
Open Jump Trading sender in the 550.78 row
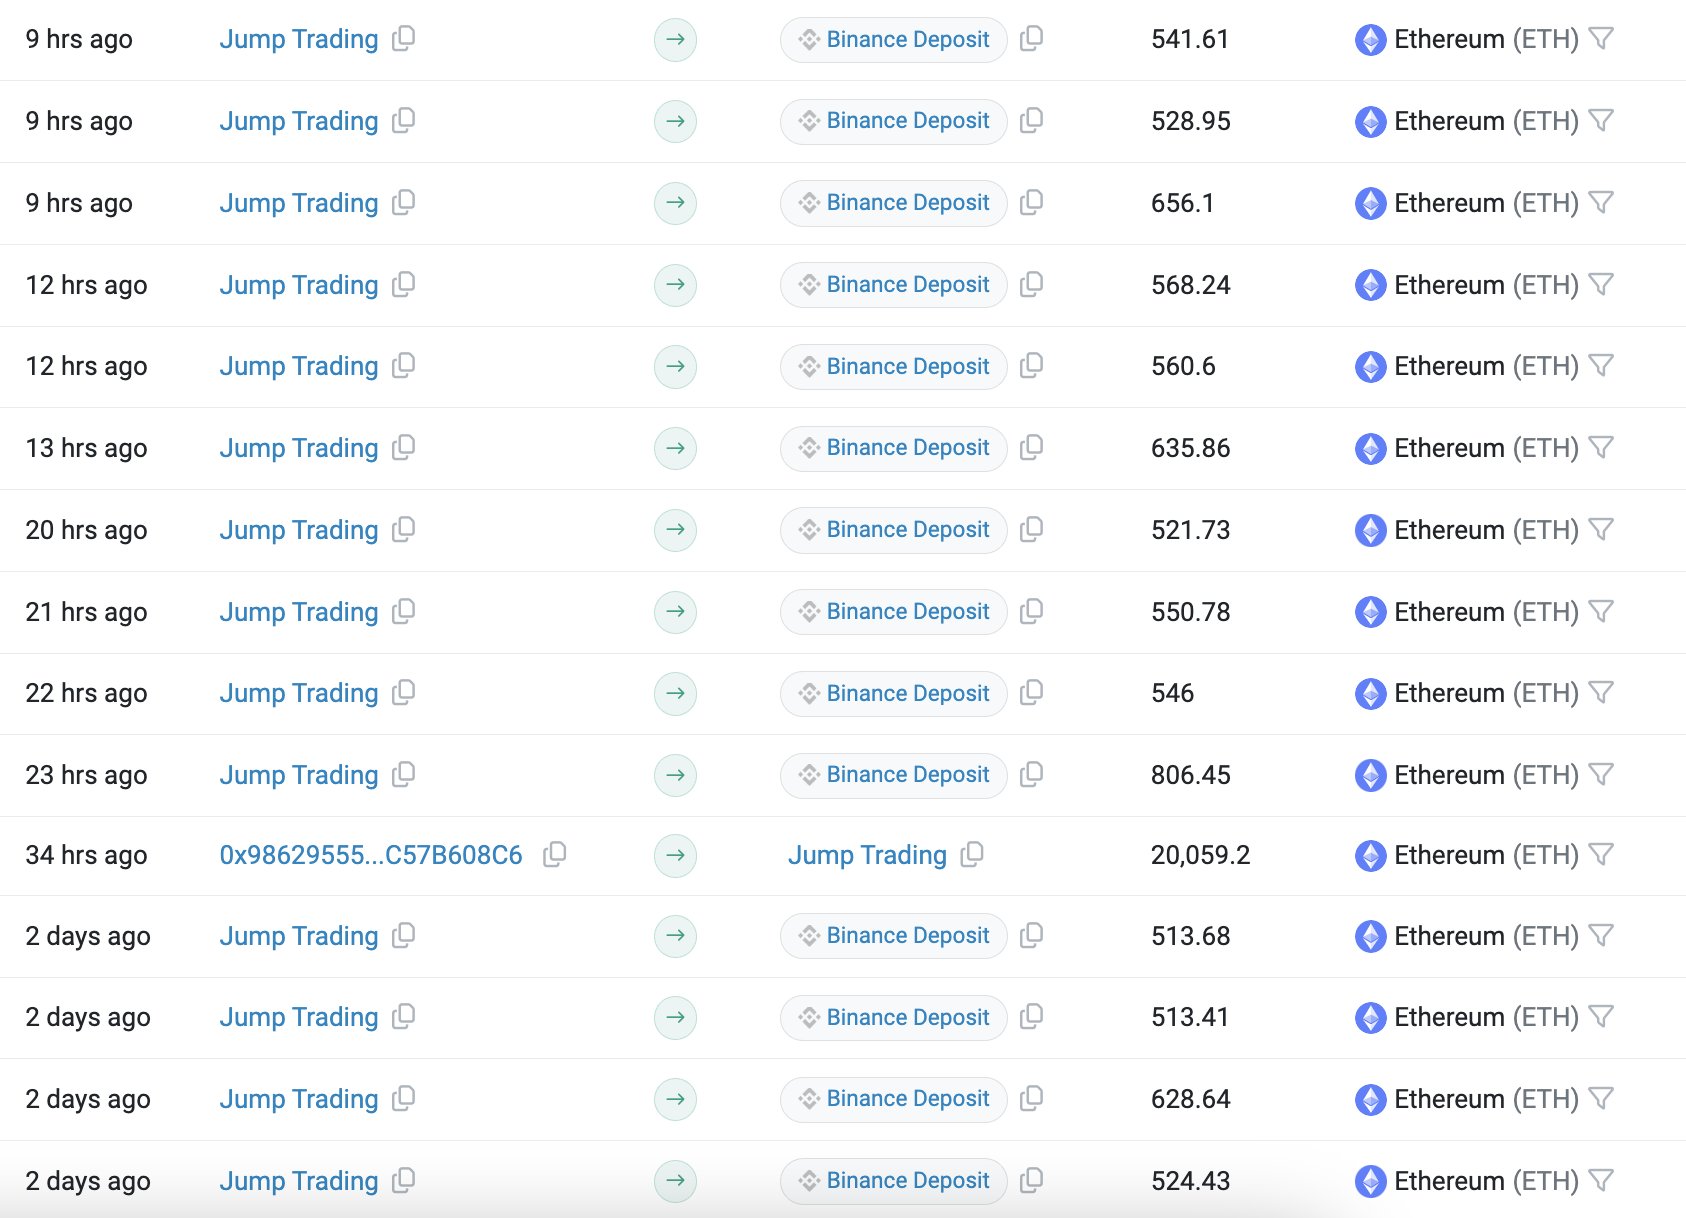coord(299,612)
